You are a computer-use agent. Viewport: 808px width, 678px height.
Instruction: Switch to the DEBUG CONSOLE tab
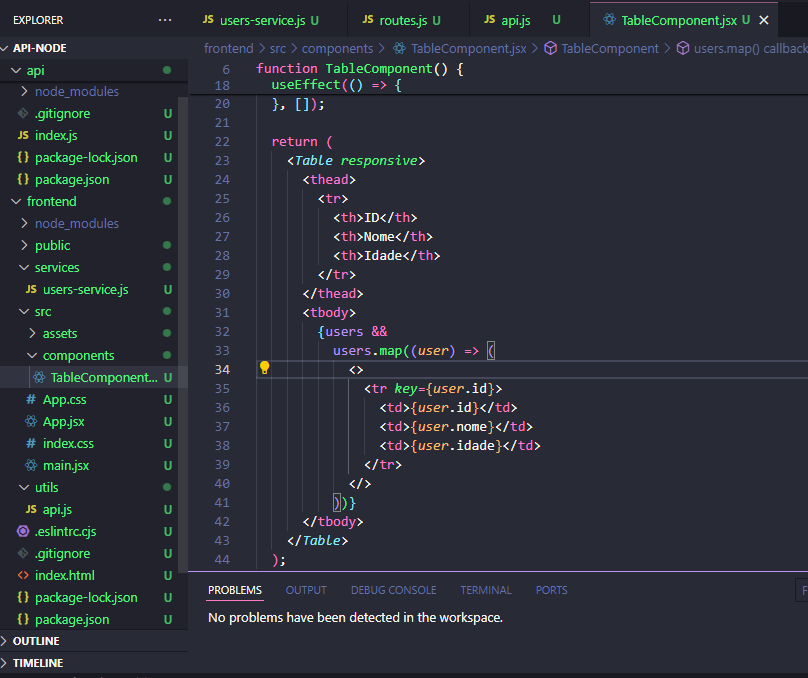pyautogui.click(x=393, y=590)
